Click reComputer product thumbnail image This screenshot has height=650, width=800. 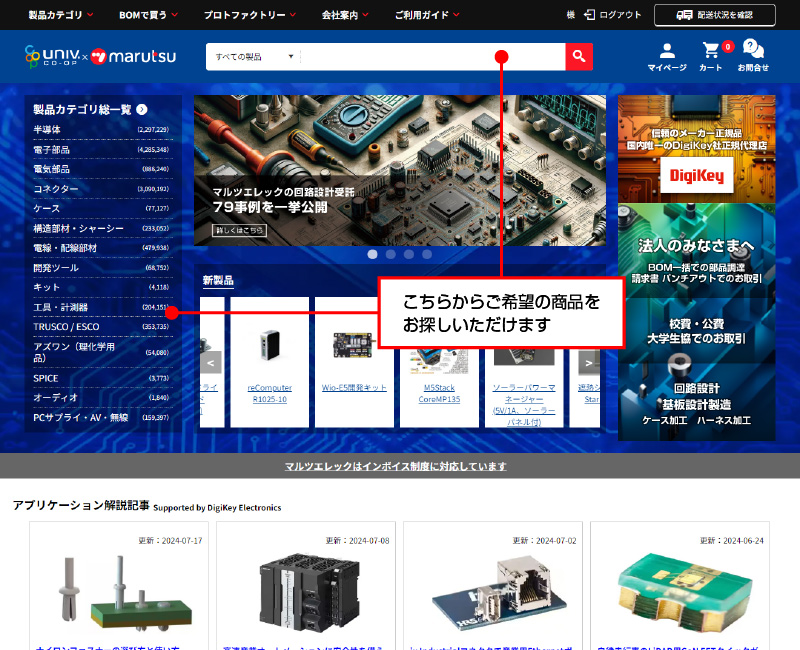[x=269, y=345]
